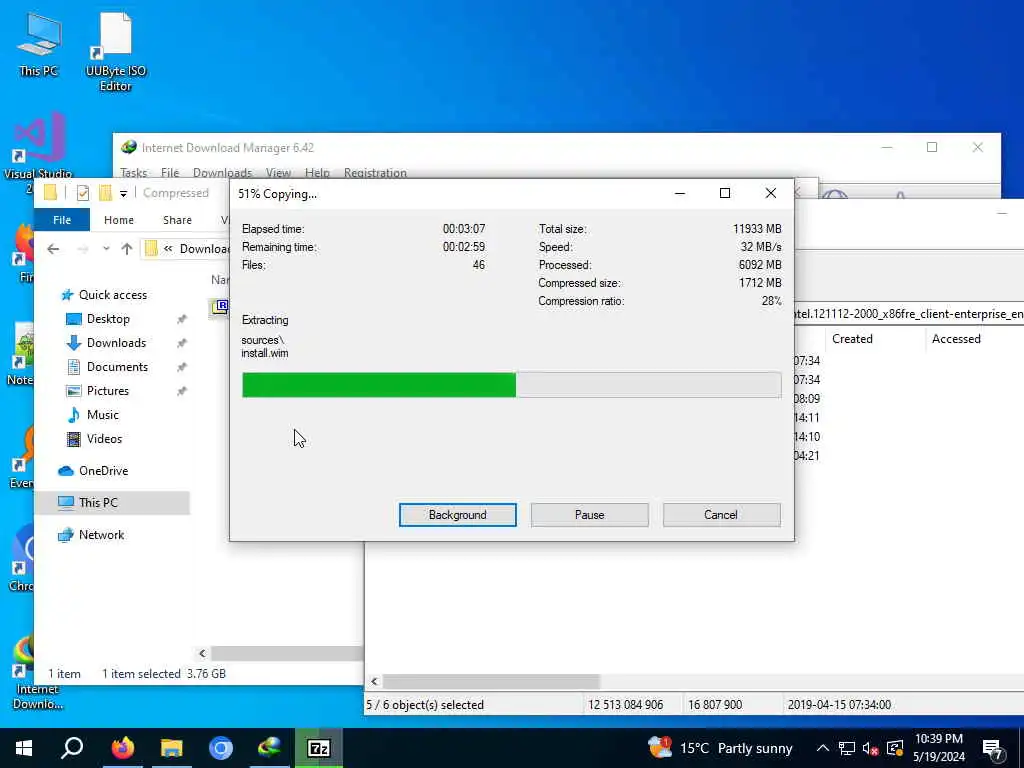The image size is (1024, 768).
Task: Select This PC in navigation pane
Action: [x=112, y=503]
